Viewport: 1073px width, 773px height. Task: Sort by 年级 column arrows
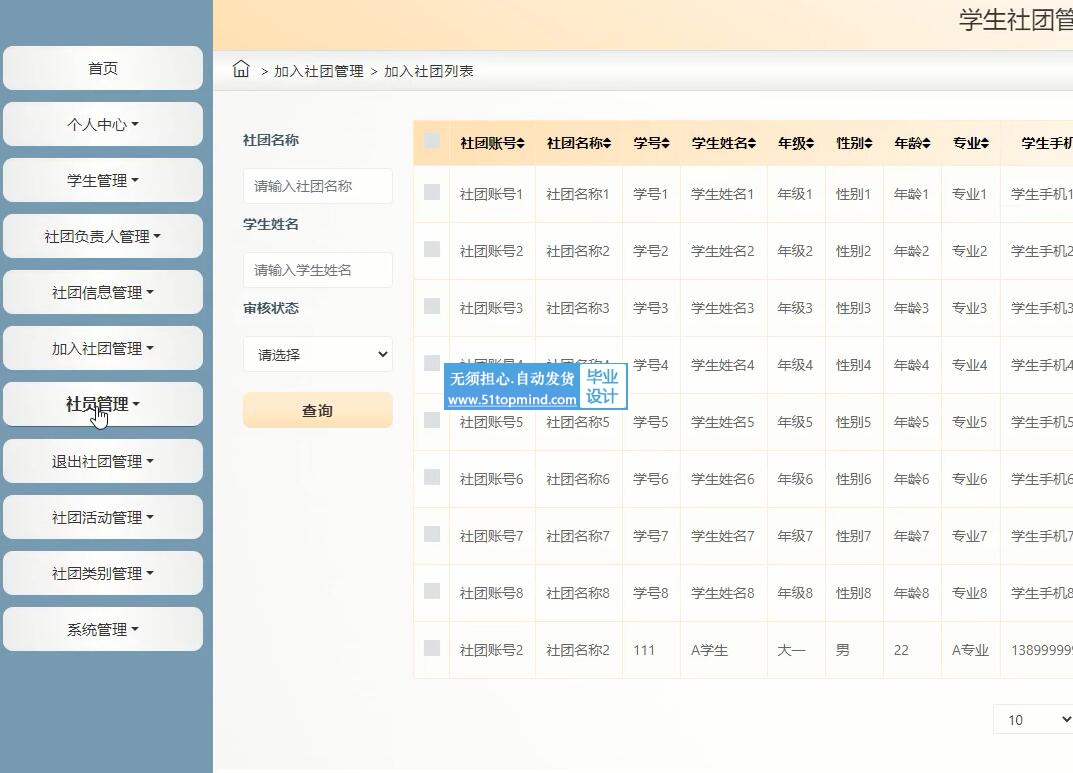coord(810,143)
